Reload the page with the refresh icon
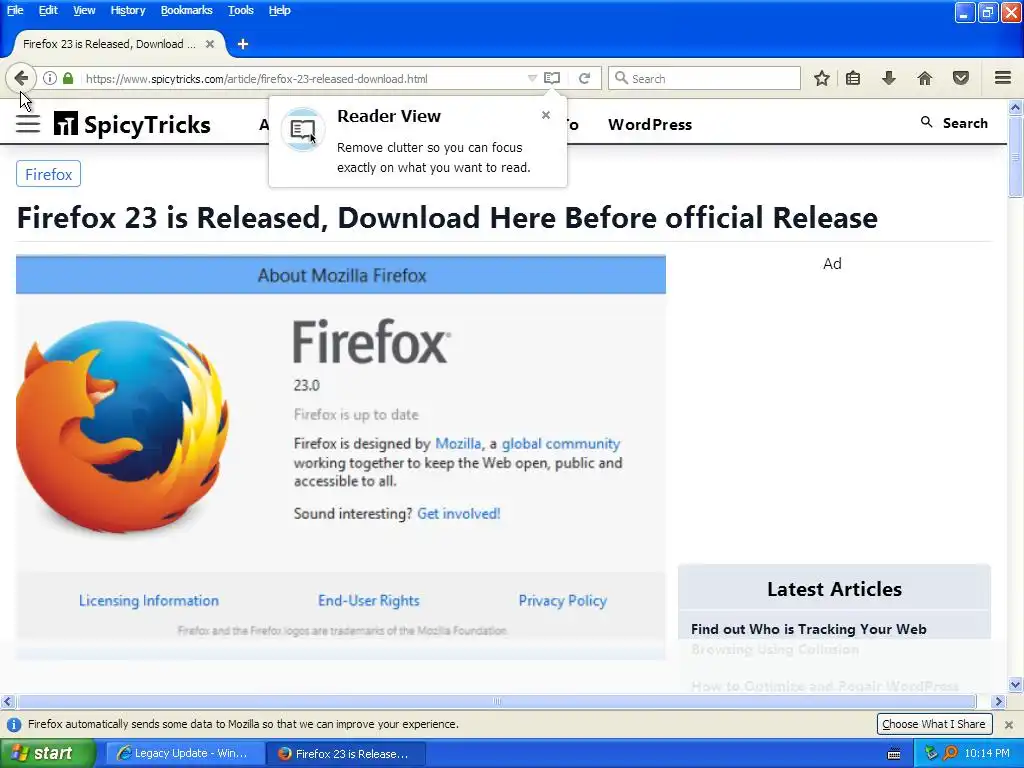1024x768 pixels. point(584,78)
